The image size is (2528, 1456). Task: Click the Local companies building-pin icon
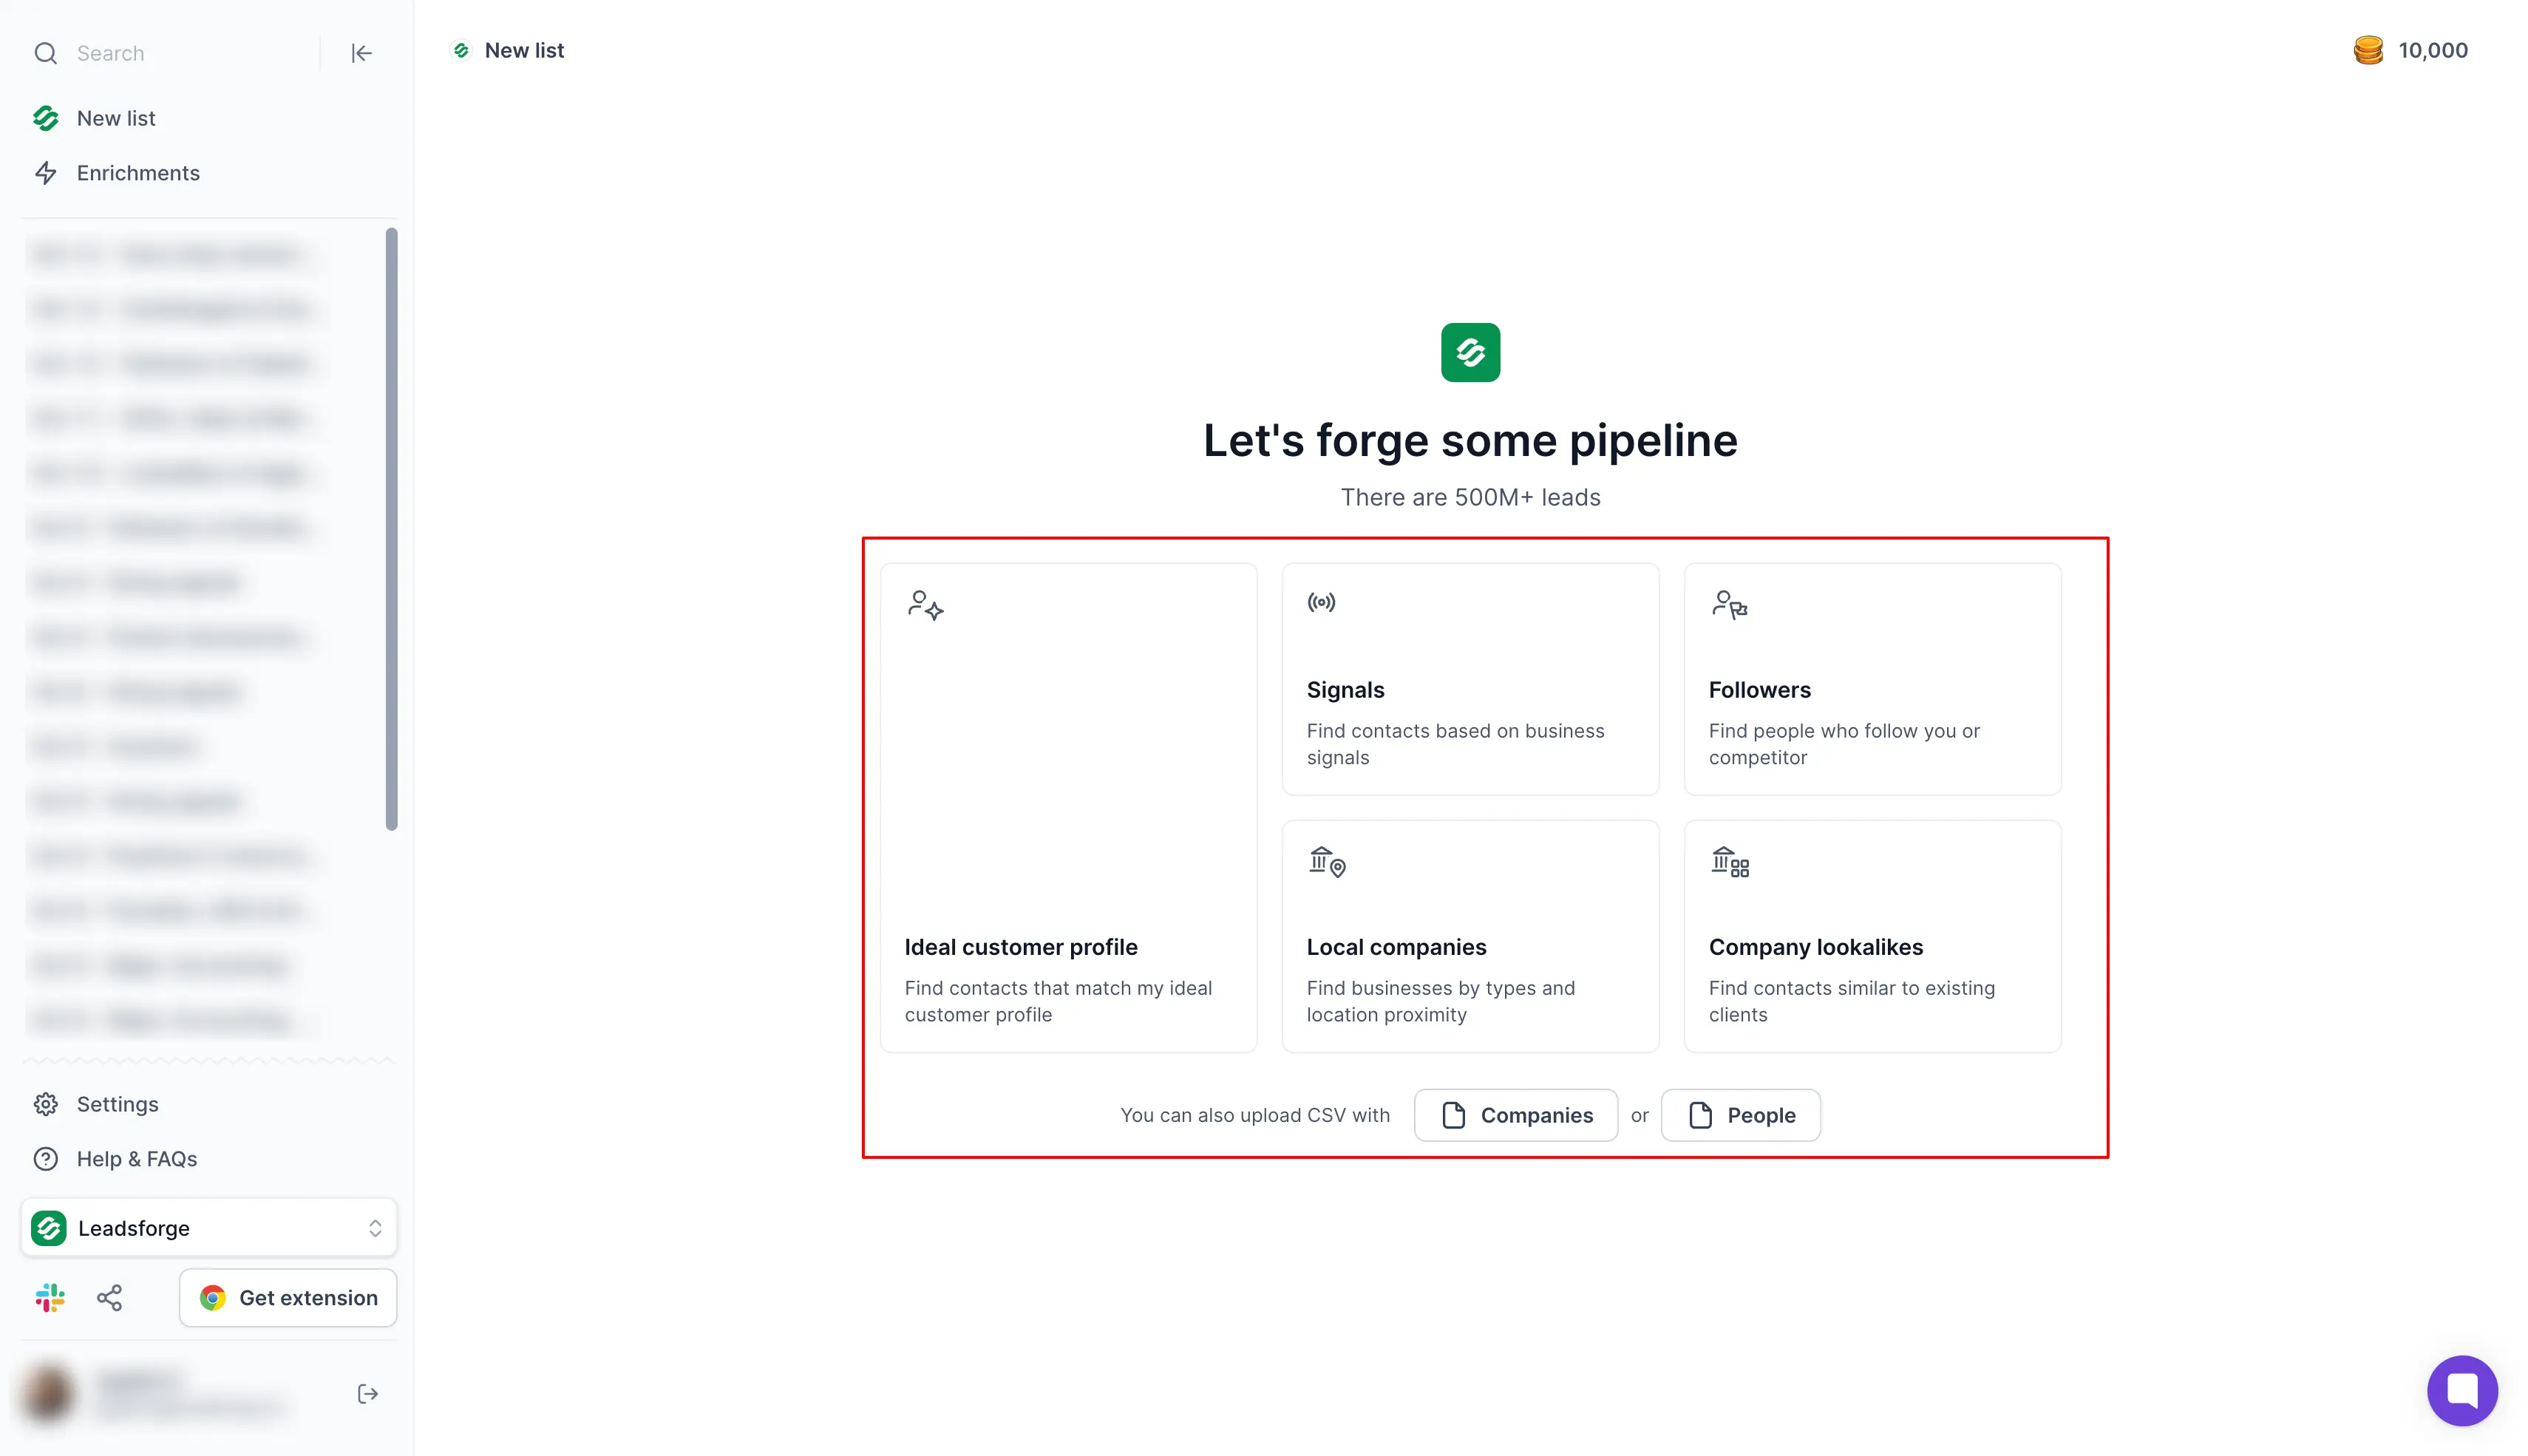(1327, 862)
